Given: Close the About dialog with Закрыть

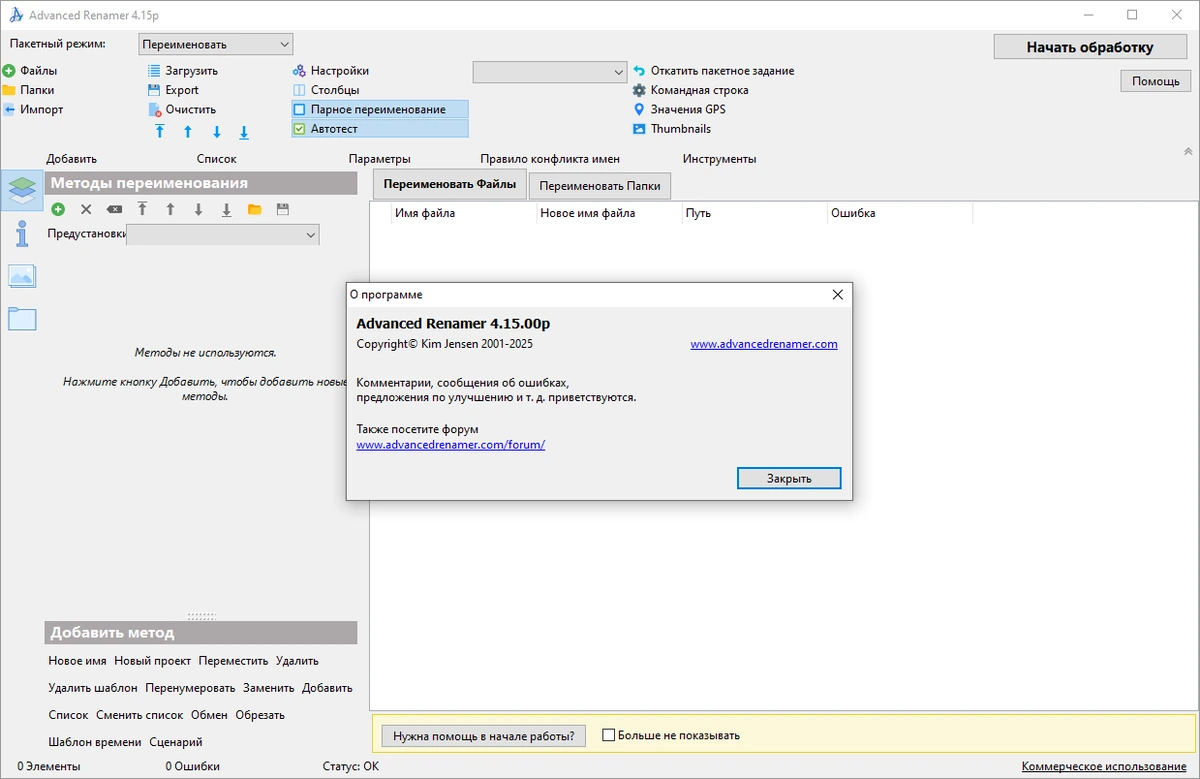Looking at the screenshot, I should pyautogui.click(x=789, y=478).
